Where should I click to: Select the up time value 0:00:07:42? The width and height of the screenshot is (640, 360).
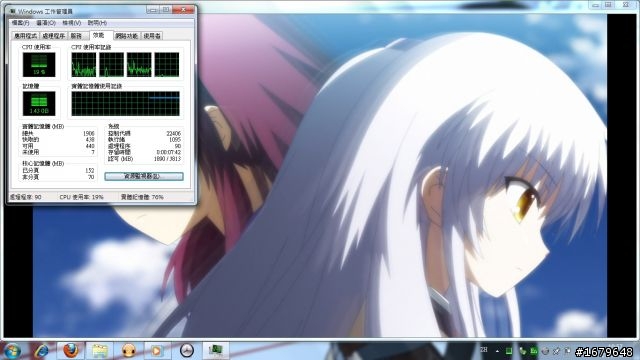tap(169, 152)
